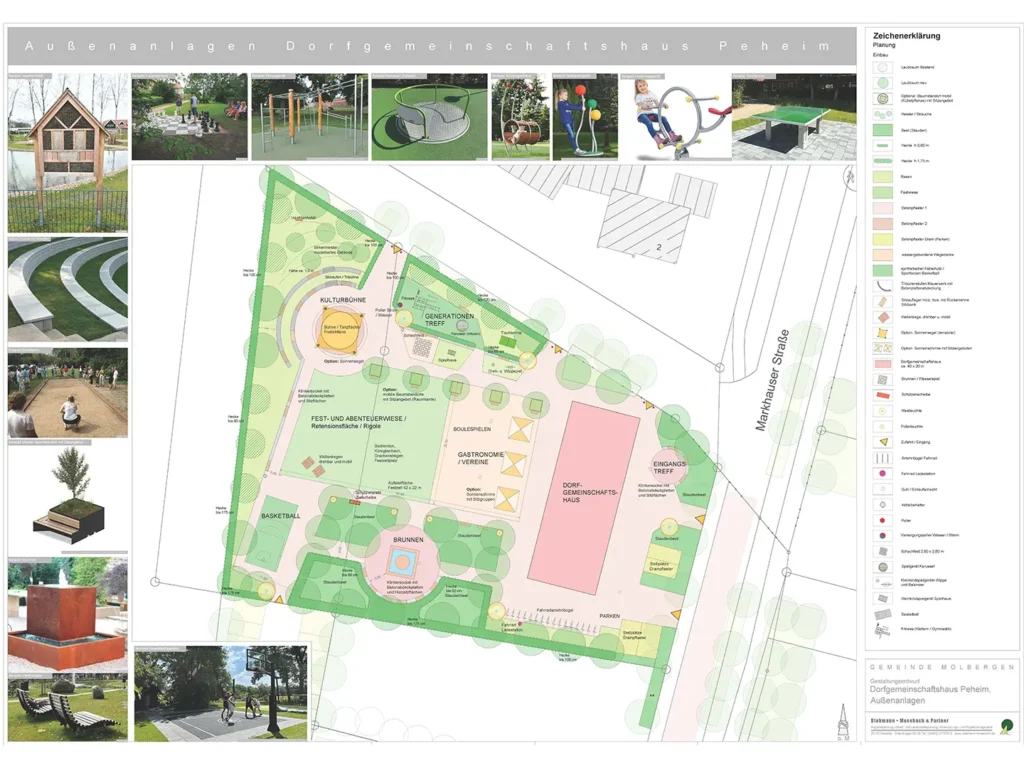This screenshot has height=768, width=1024.
Task: Open the insect hotel photo
Action: (68, 153)
